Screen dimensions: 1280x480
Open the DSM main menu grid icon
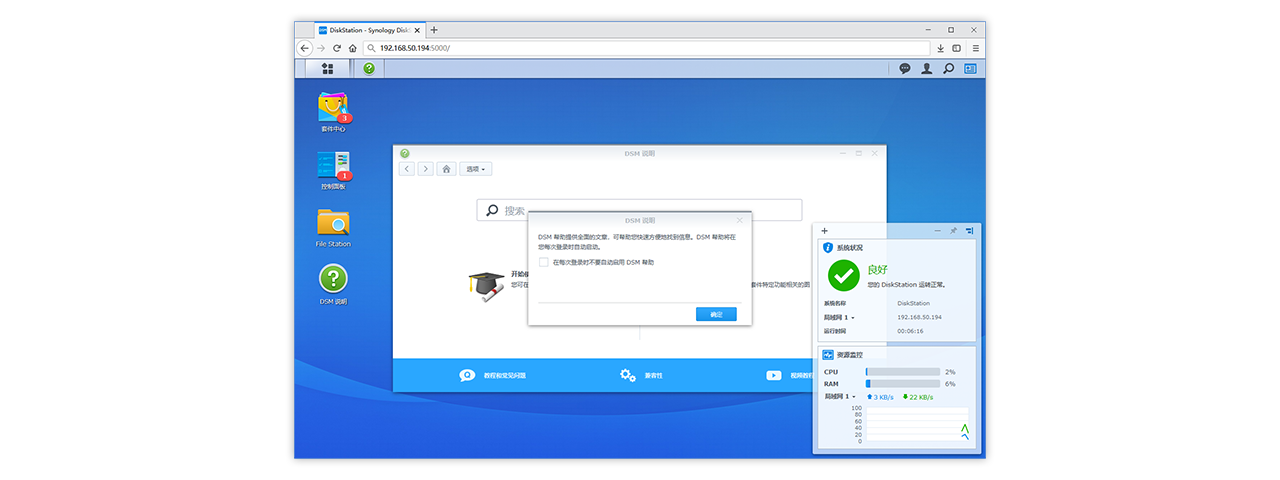327,68
